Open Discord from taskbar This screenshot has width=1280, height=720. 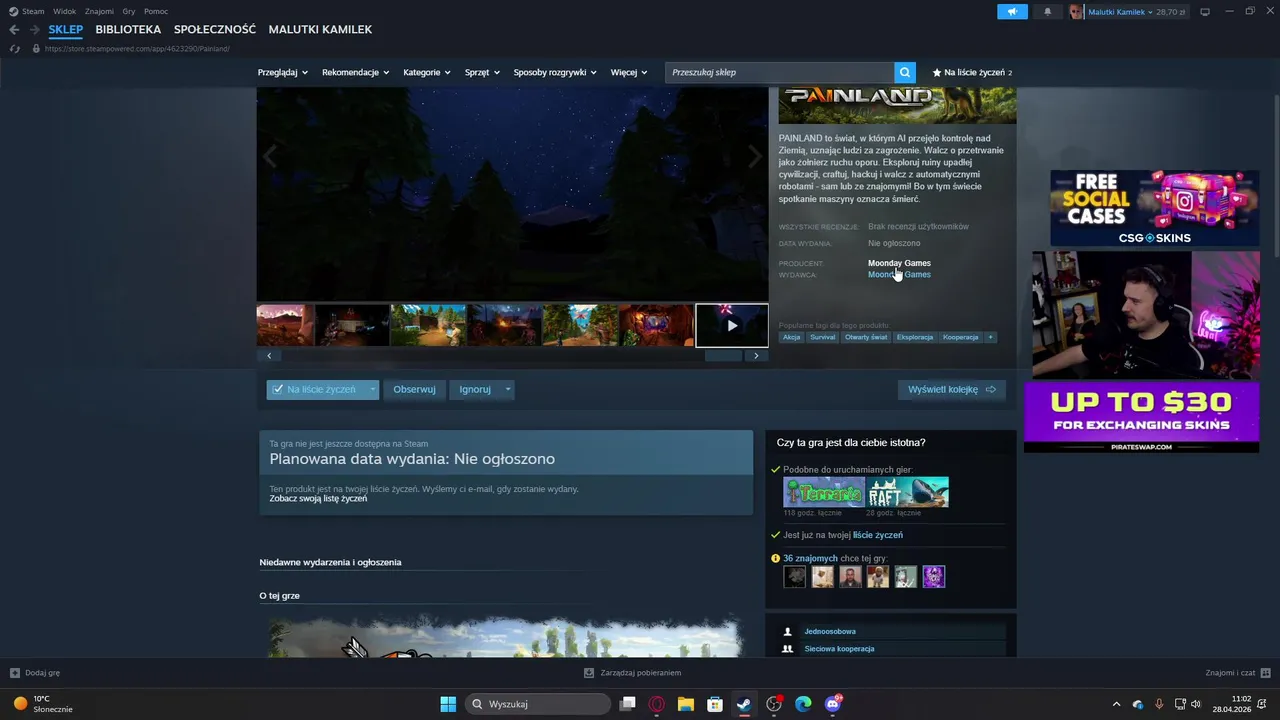[833, 704]
